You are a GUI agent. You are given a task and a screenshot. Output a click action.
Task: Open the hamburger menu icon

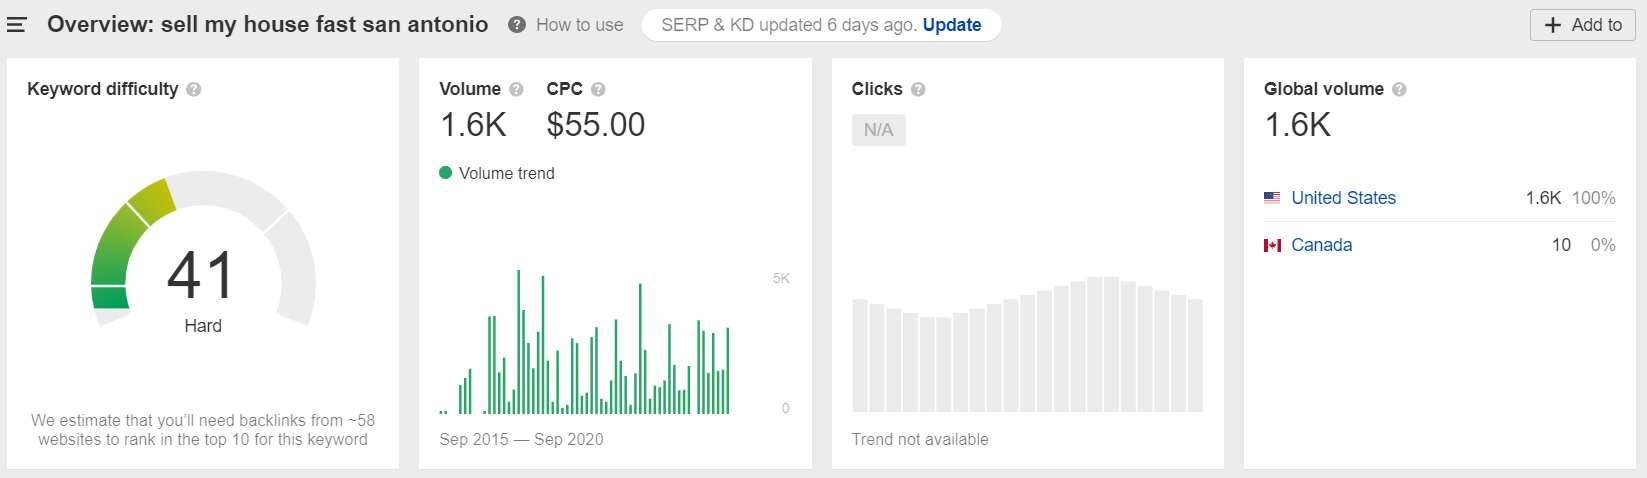16,25
